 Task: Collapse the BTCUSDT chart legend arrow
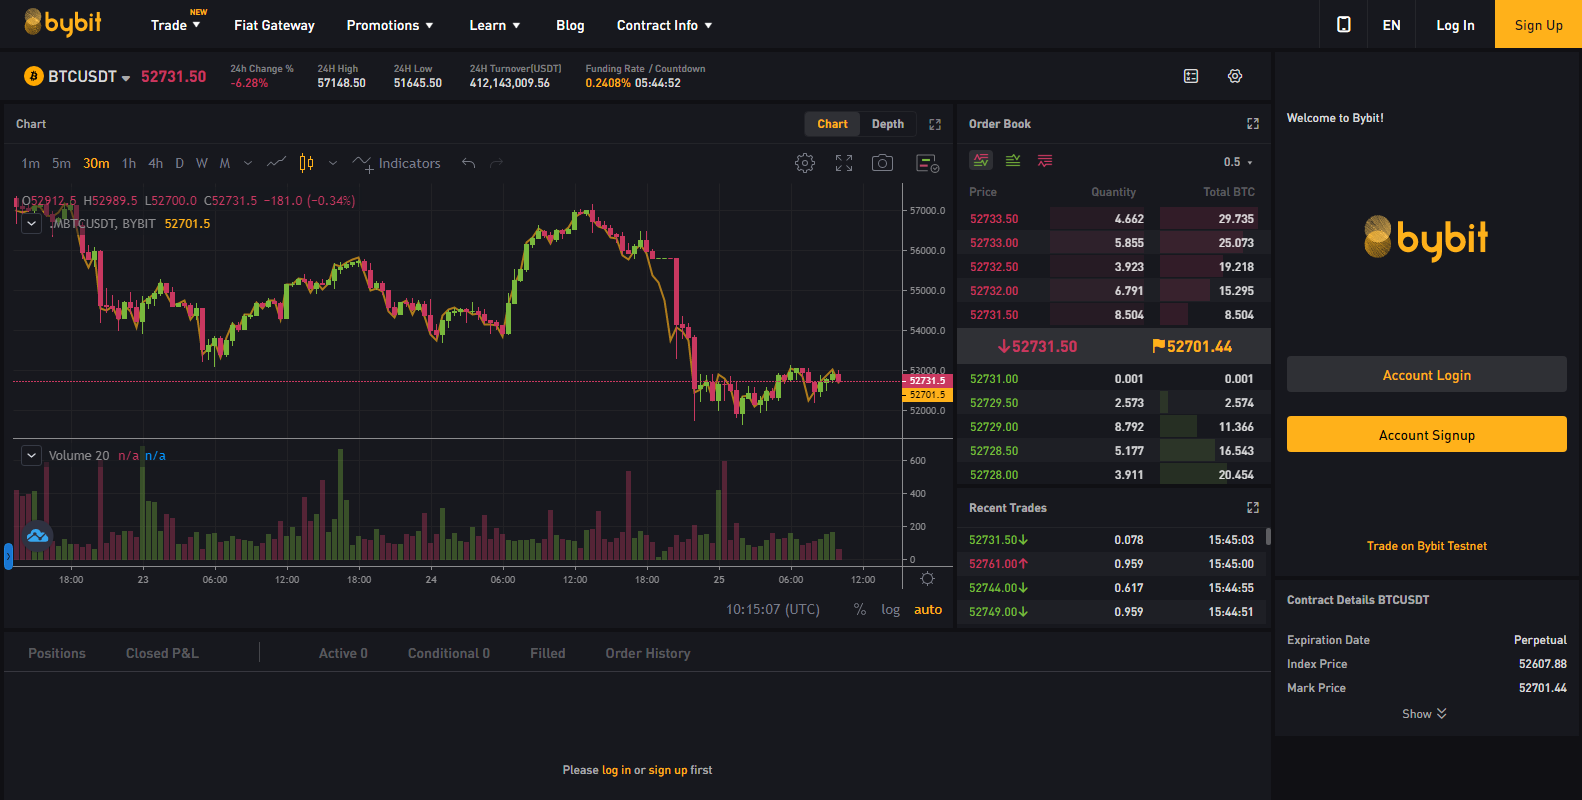click(x=32, y=224)
